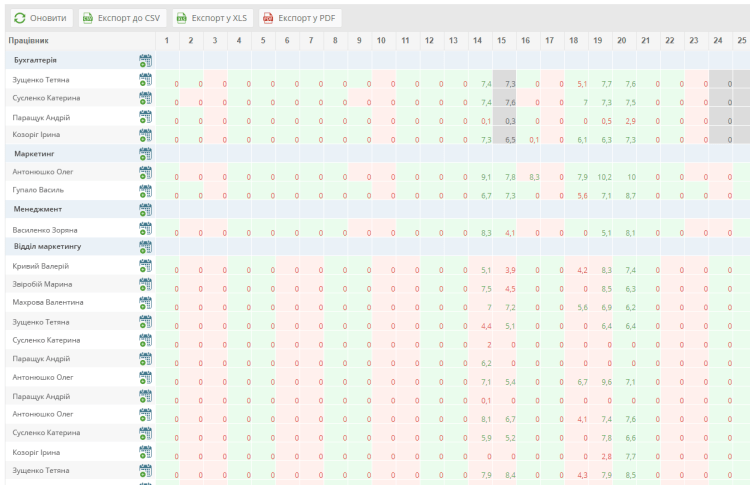
Task: Click calendar icon beside Кривий Валерій
Action: click(x=145, y=266)
